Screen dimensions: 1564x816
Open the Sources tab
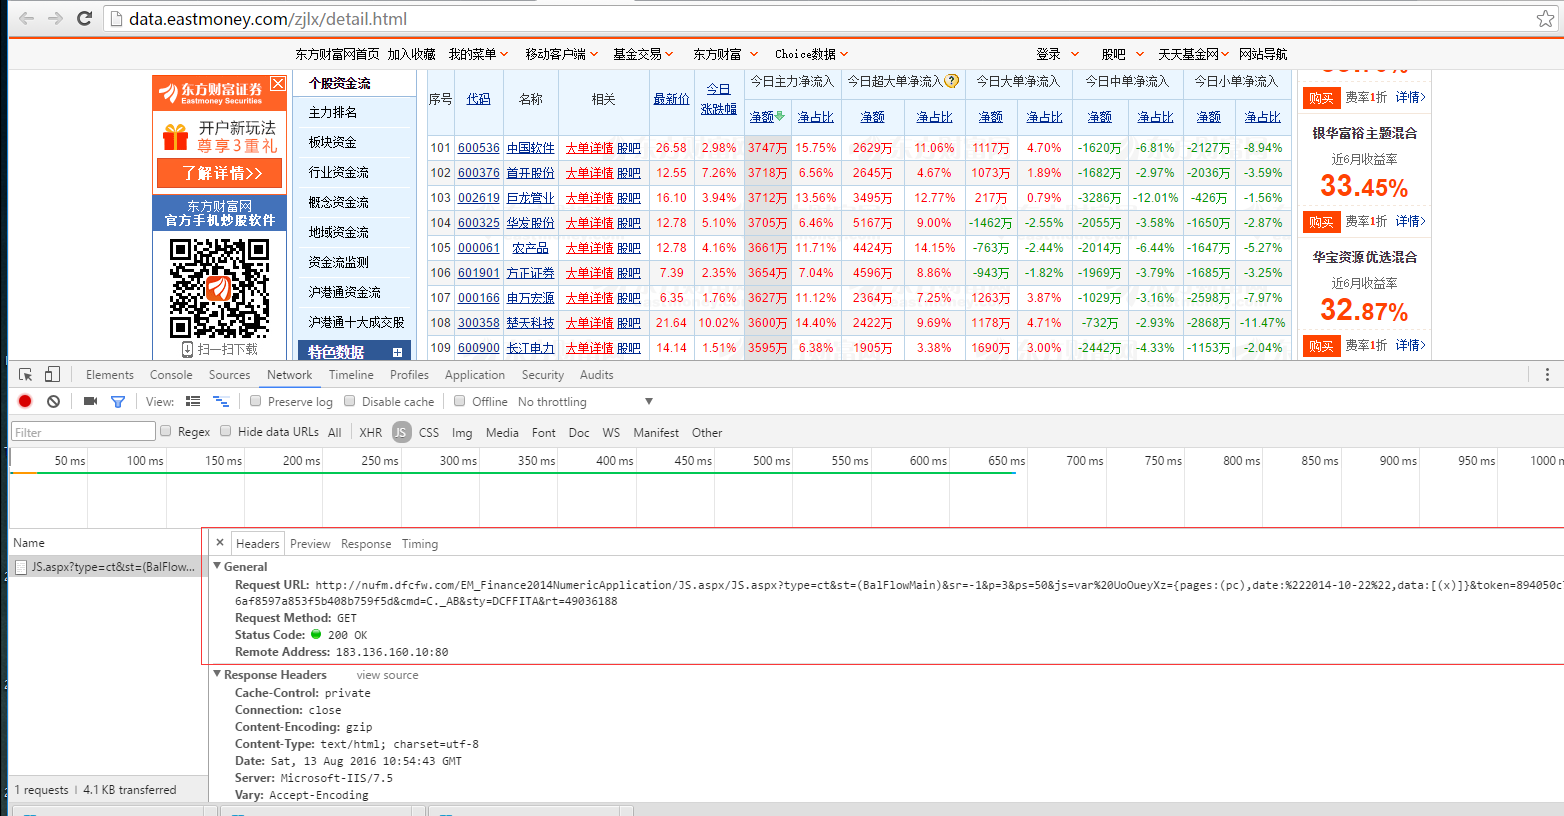(x=229, y=375)
